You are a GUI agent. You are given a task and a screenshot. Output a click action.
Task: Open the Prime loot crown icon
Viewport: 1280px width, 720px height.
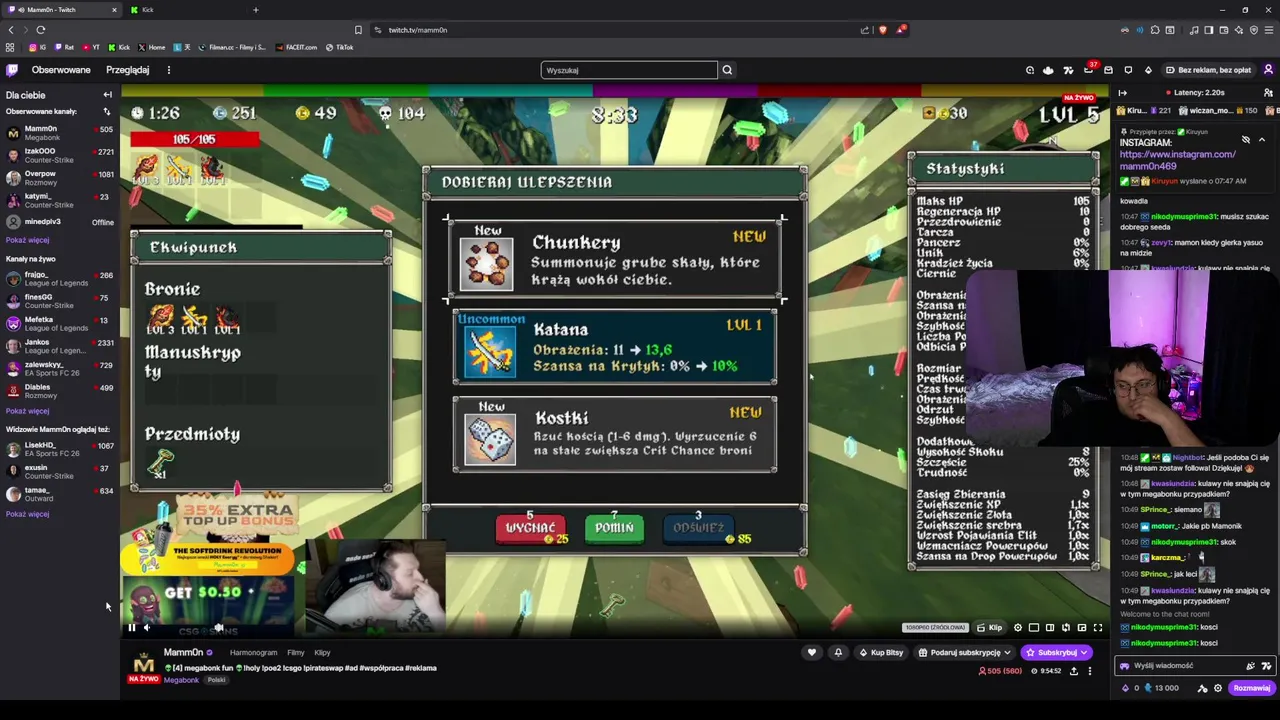coord(1048,70)
